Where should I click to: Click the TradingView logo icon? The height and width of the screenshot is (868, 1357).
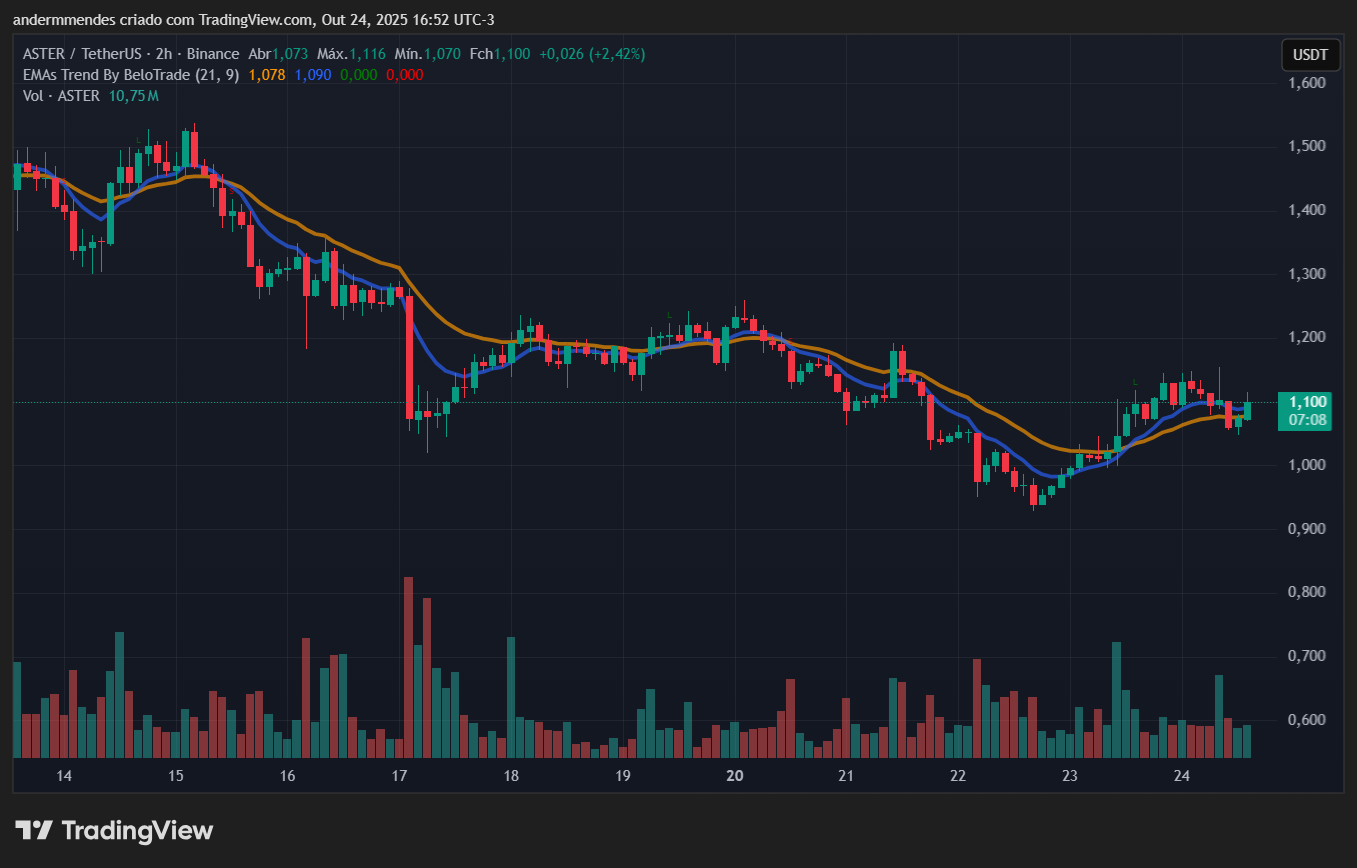[34, 830]
